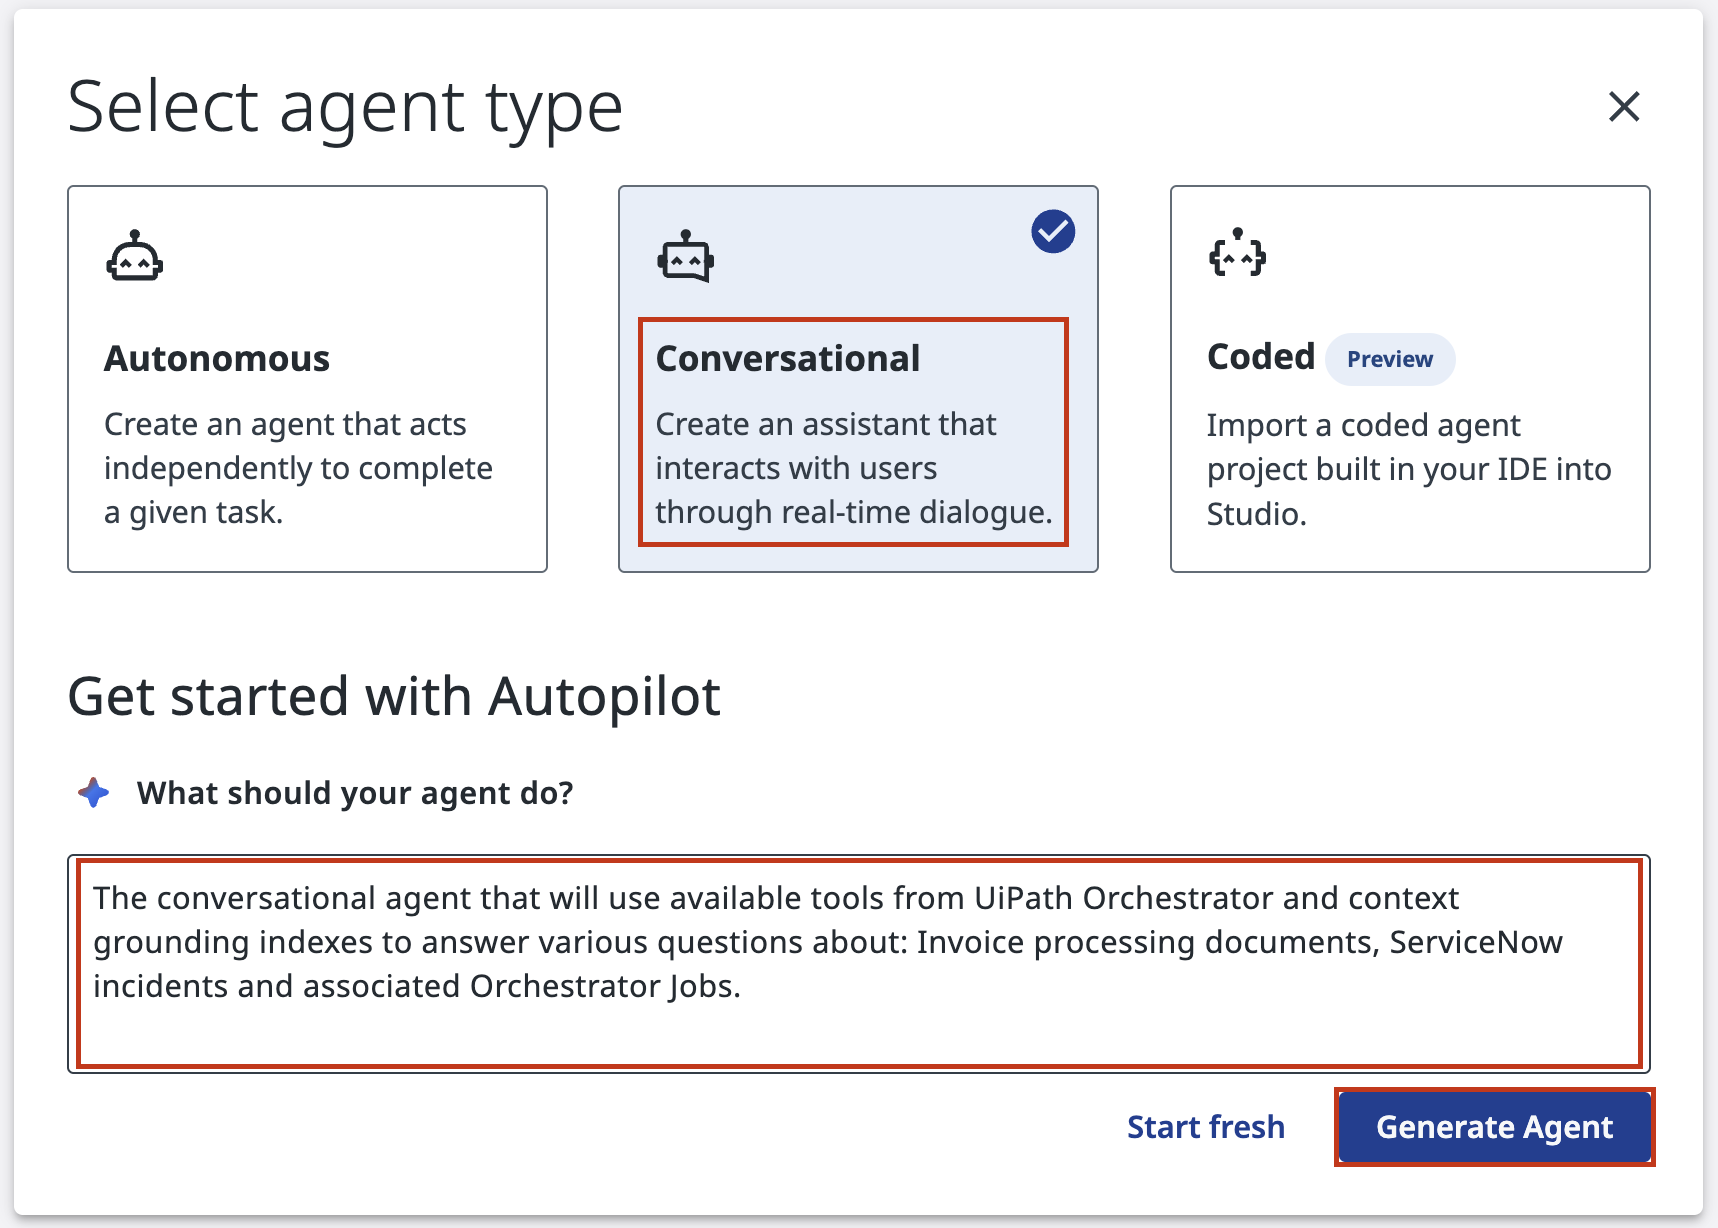The width and height of the screenshot is (1718, 1228).
Task: Select the Coded agent type heading
Action: (1261, 357)
